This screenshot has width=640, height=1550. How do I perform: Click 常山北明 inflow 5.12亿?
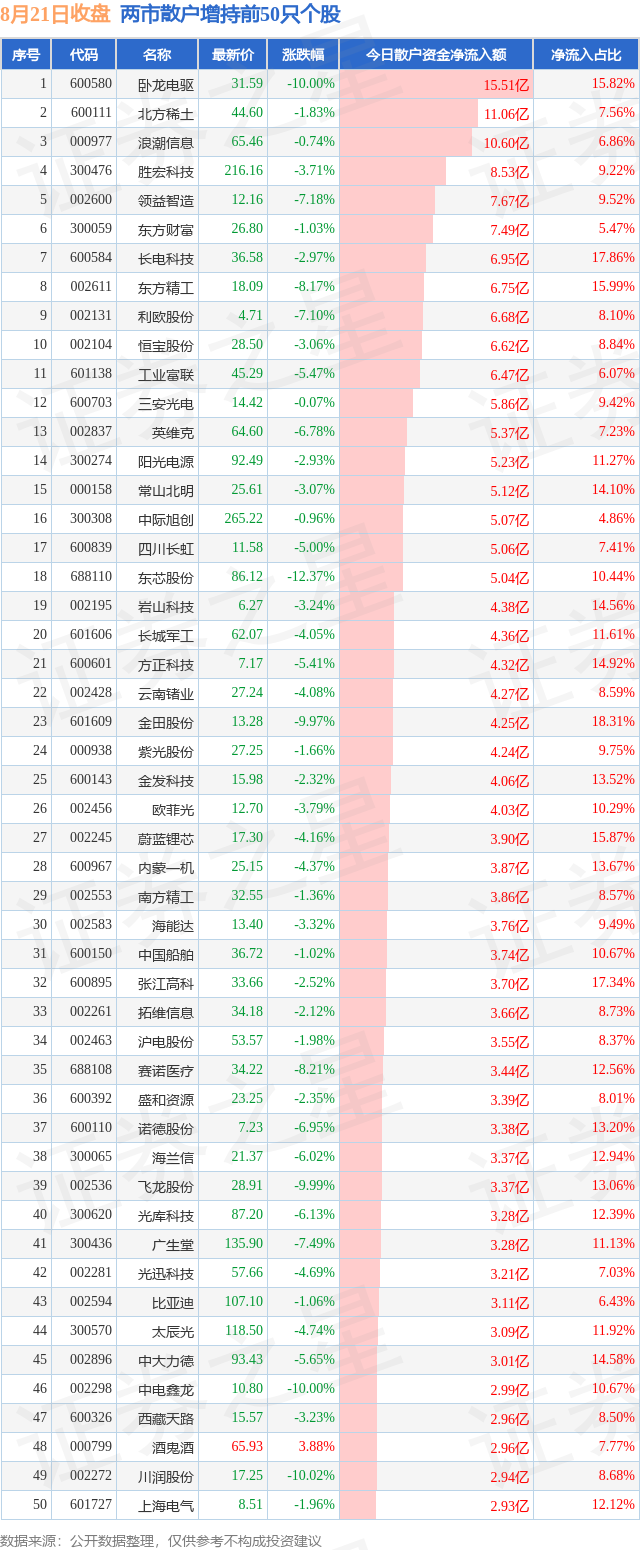pyautogui.click(x=509, y=491)
